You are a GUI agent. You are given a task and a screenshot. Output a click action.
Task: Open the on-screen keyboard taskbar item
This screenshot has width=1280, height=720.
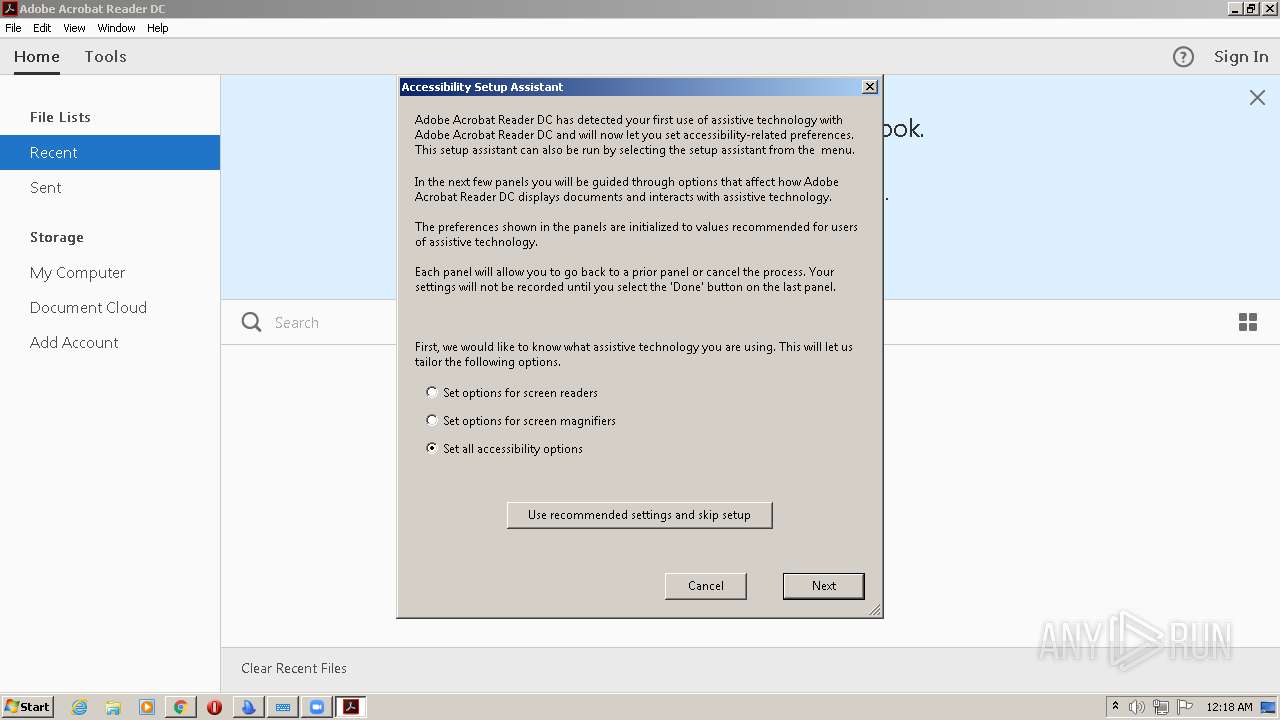(x=283, y=707)
